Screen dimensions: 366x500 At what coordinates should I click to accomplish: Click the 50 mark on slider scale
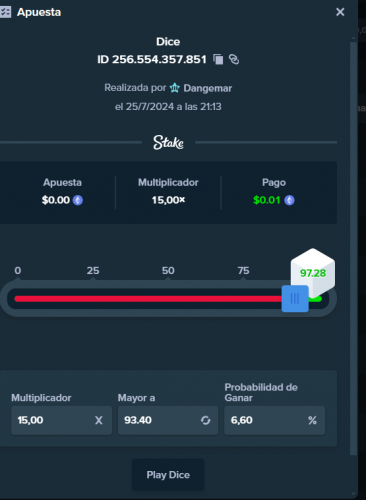168,270
